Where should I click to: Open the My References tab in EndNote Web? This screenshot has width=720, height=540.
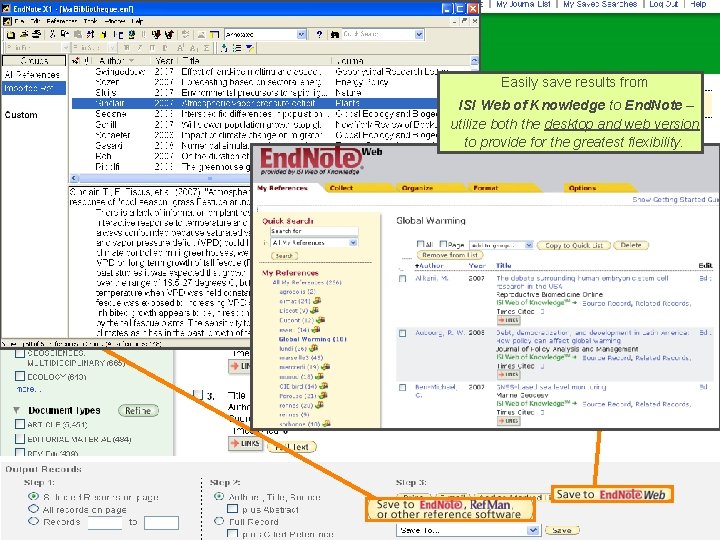pos(282,188)
